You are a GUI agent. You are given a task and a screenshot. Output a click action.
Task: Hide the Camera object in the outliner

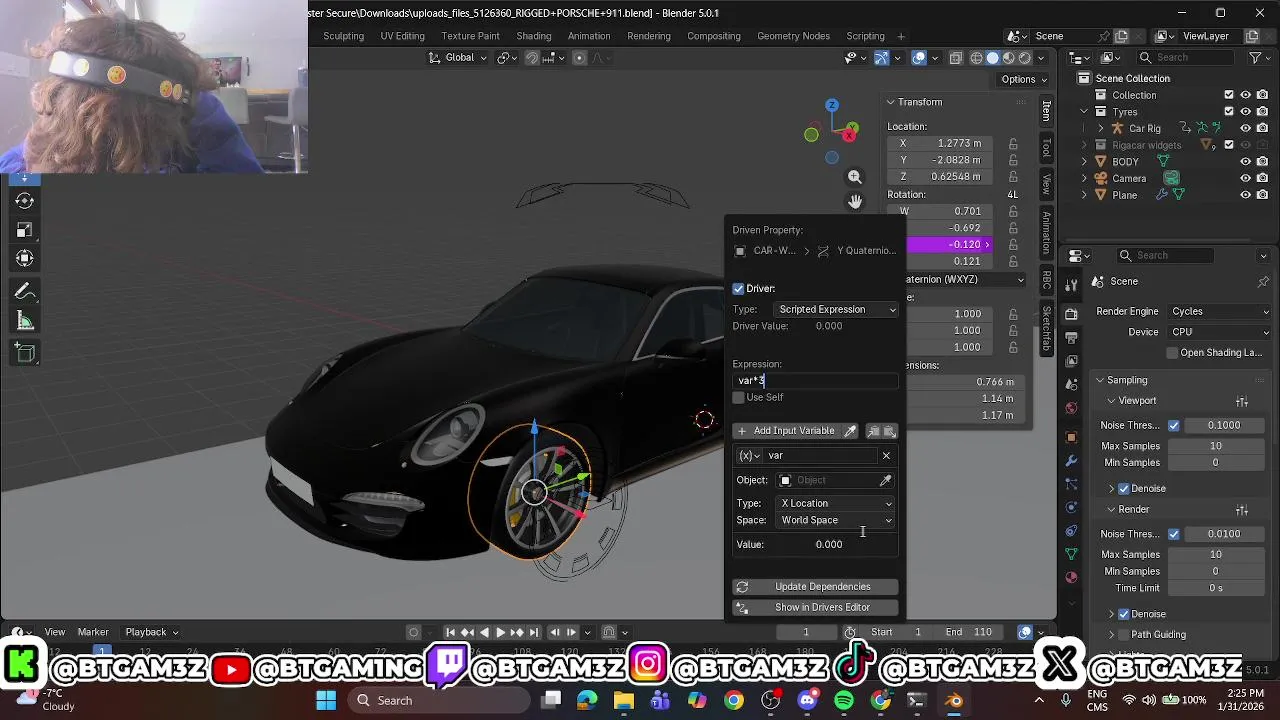point(1246,178)
